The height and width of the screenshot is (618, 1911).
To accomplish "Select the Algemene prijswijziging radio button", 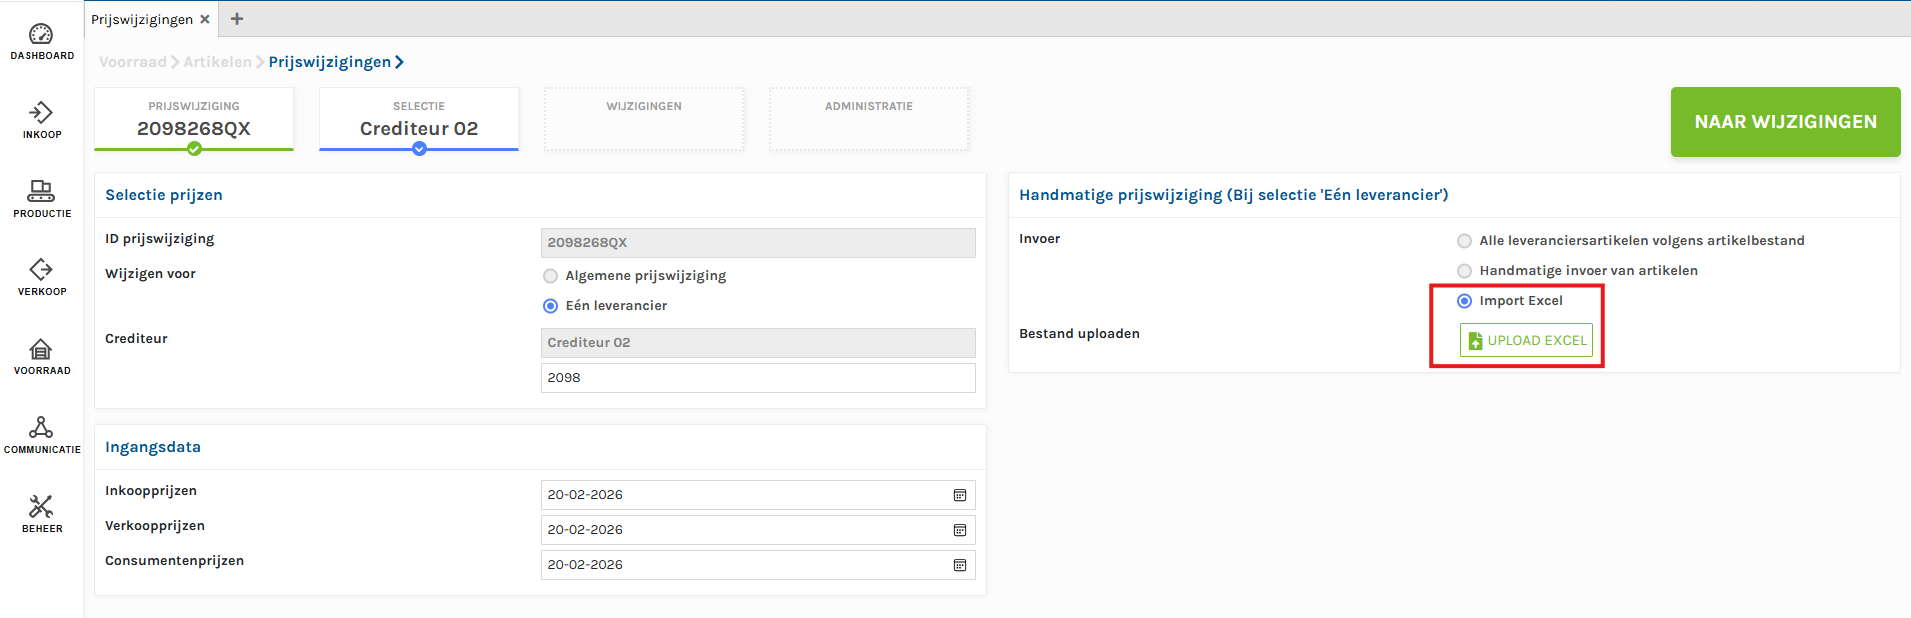I will (x=550, y=276).
